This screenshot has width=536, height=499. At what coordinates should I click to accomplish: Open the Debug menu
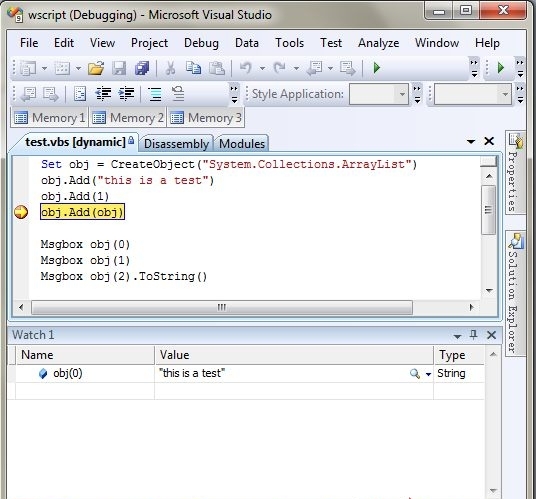pyautogui.click(x=201, y=43)
